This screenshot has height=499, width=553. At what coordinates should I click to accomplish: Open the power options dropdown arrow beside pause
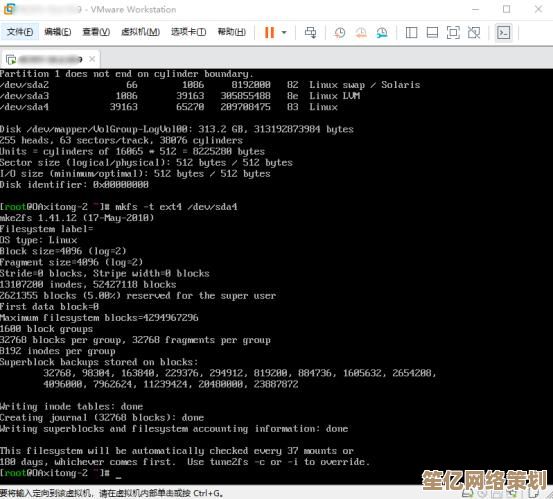(x=284, y=32)
